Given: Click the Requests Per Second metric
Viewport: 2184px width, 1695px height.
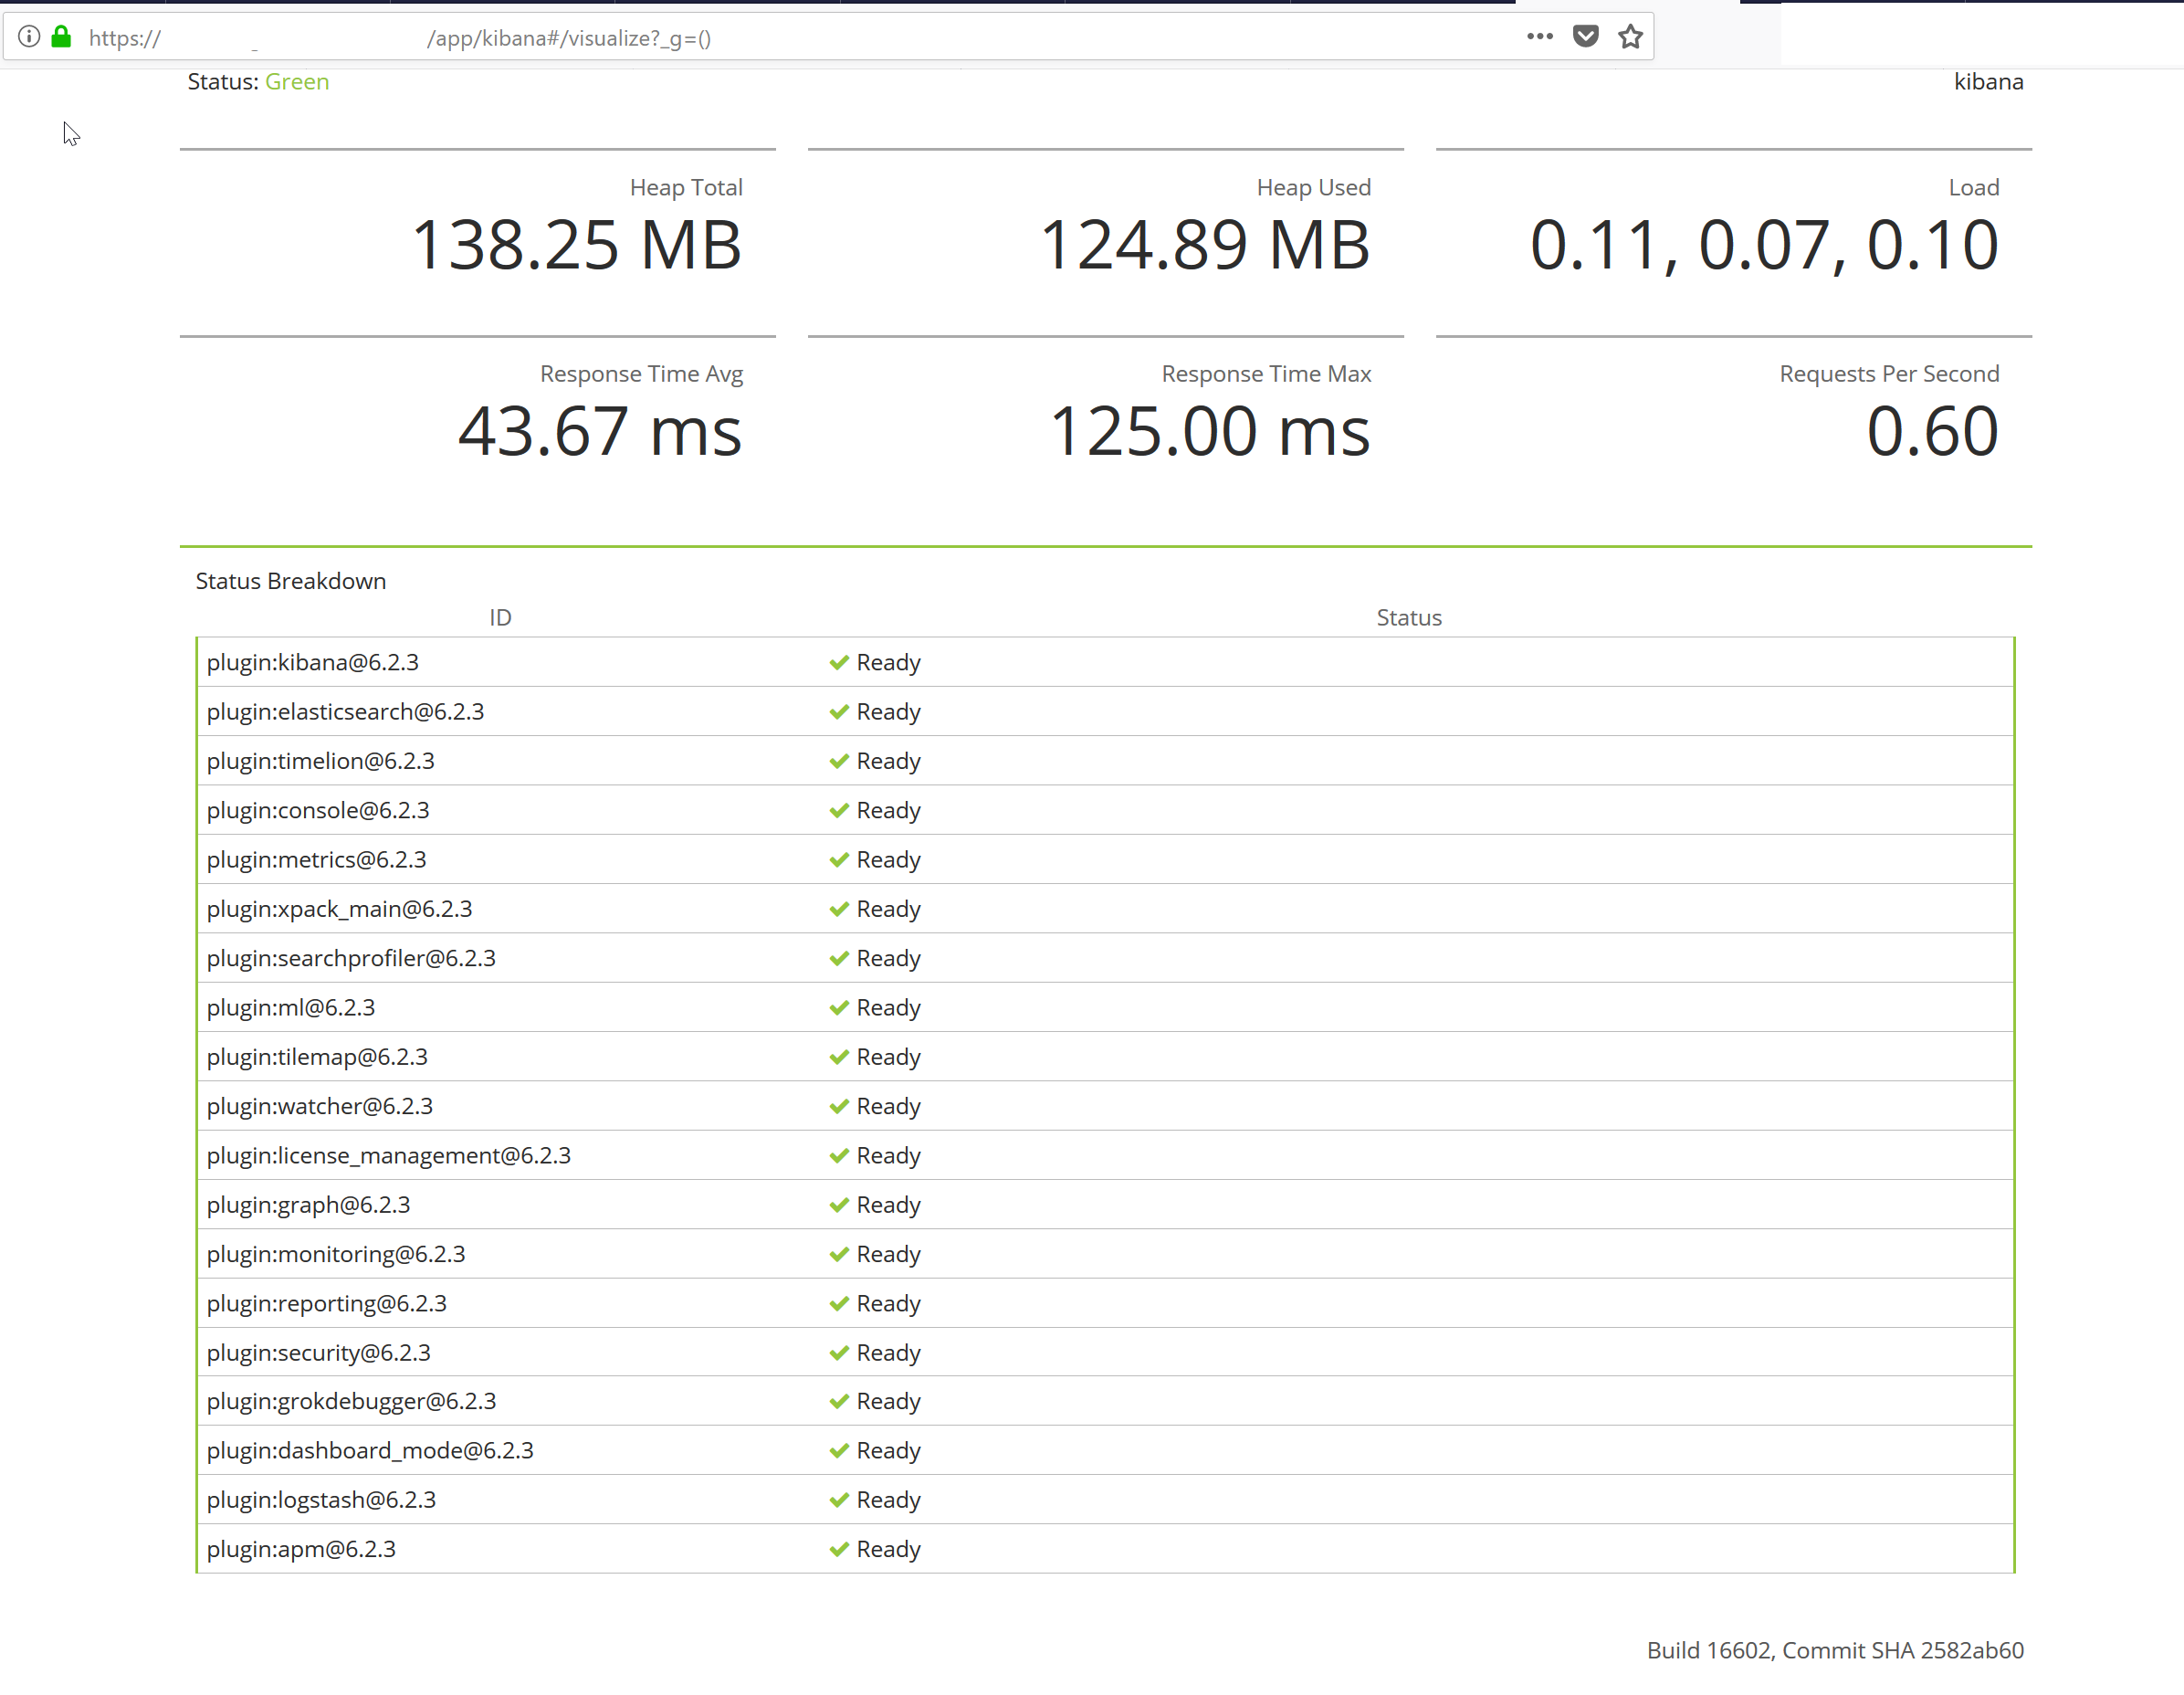Looking at the screenshot, I should 1931,431.
